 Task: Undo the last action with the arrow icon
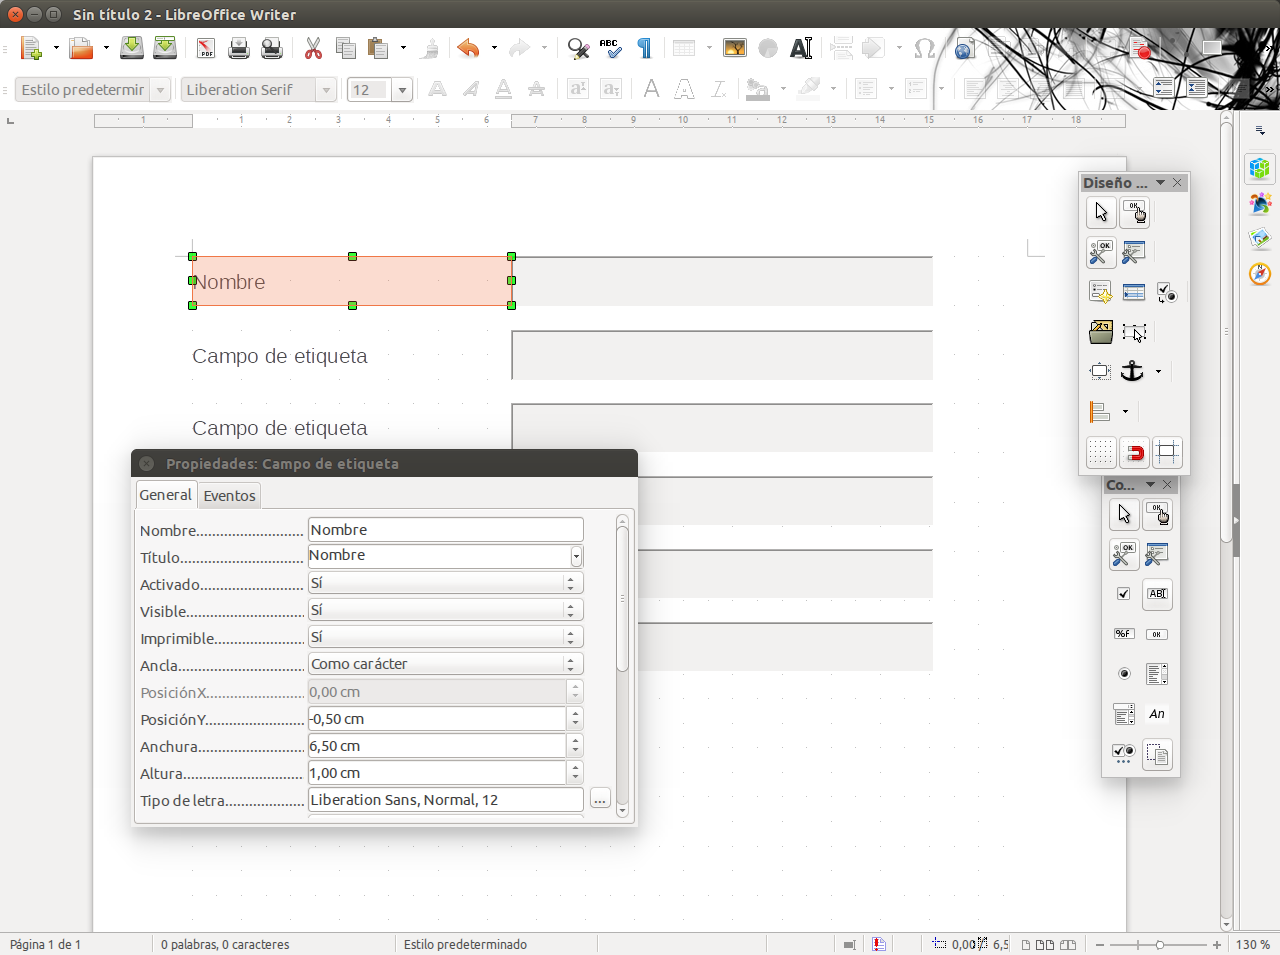point(468,48)
